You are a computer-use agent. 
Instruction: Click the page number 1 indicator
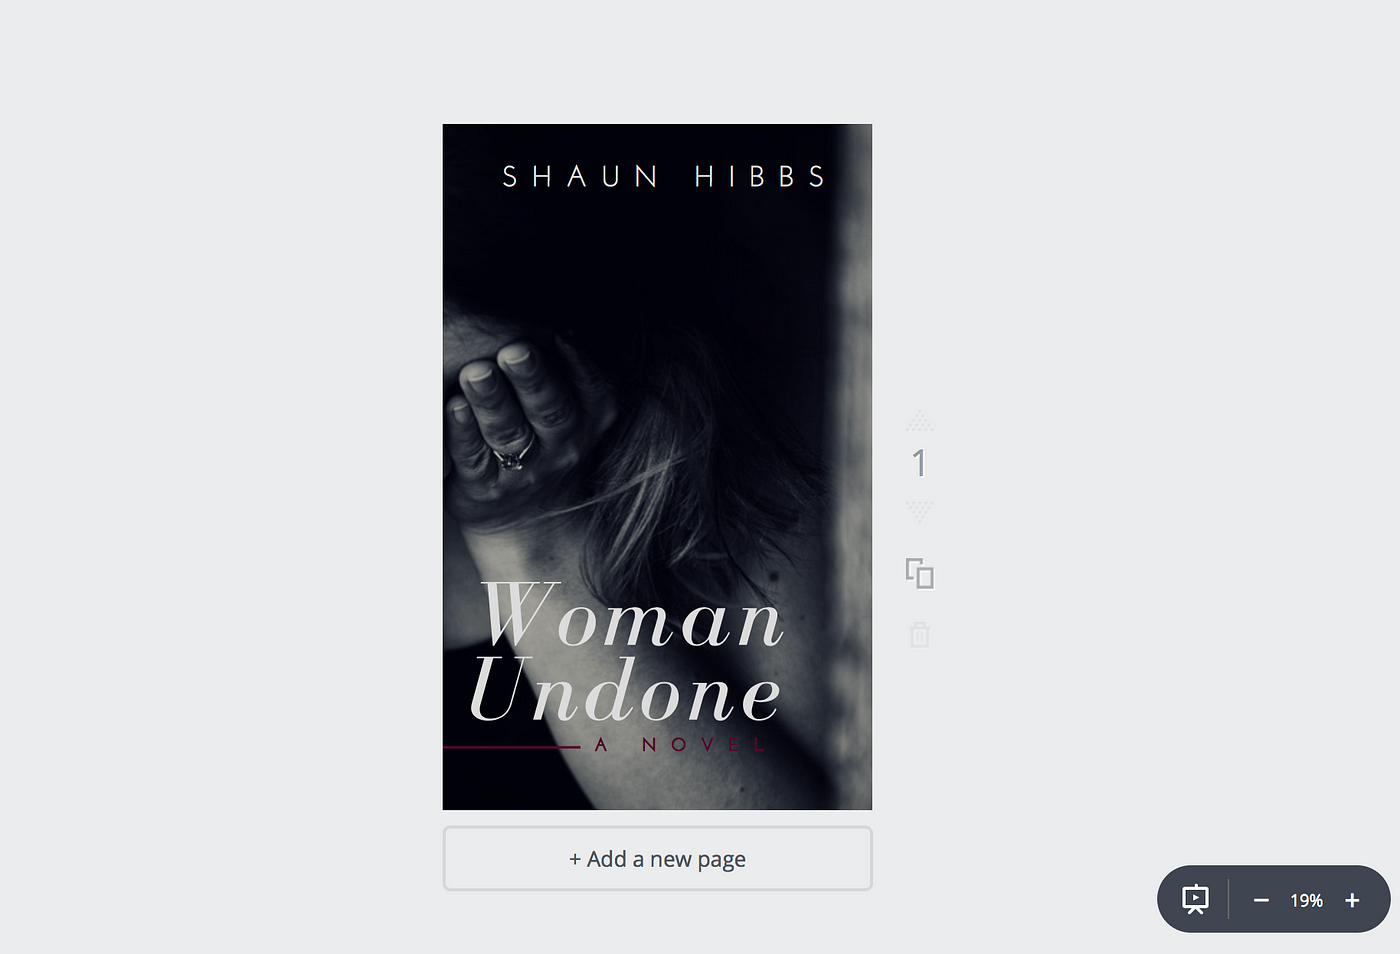click(x=919, y=464)
